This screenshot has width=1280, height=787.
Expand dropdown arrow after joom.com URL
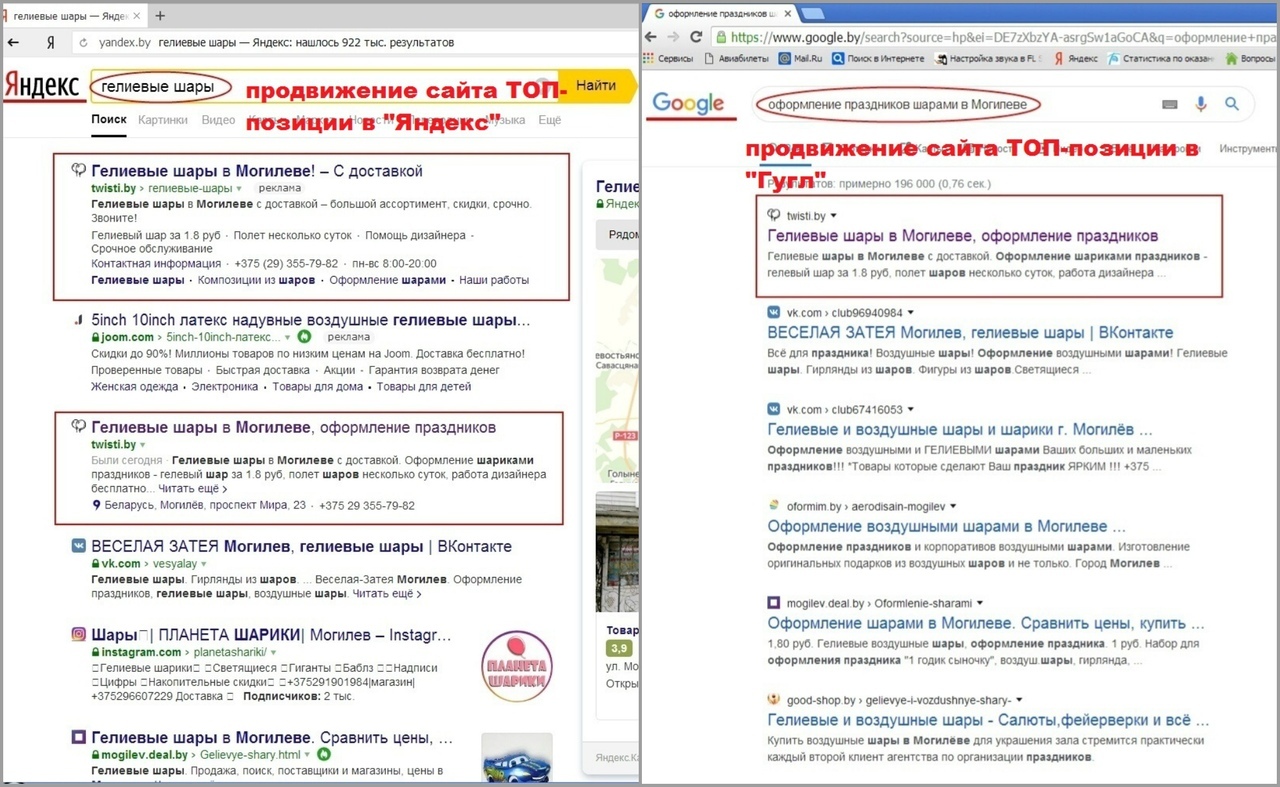(286, 337)
